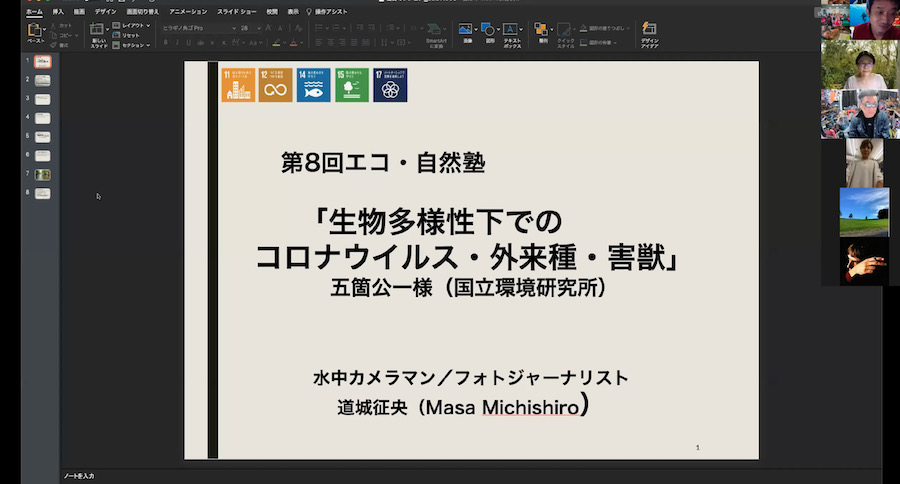
Task: Click the increase font size icon
Action: point(268,28)
